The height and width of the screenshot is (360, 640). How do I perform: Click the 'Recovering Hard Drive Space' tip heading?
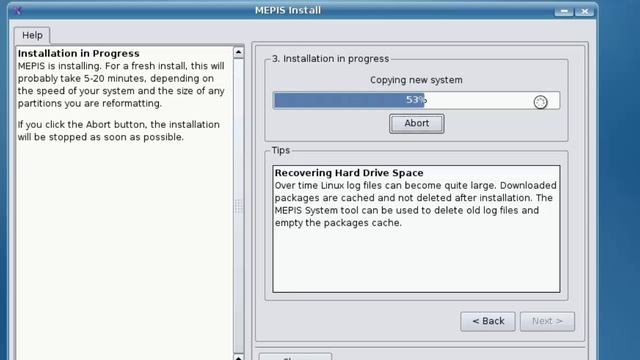(x=349, y=173)
